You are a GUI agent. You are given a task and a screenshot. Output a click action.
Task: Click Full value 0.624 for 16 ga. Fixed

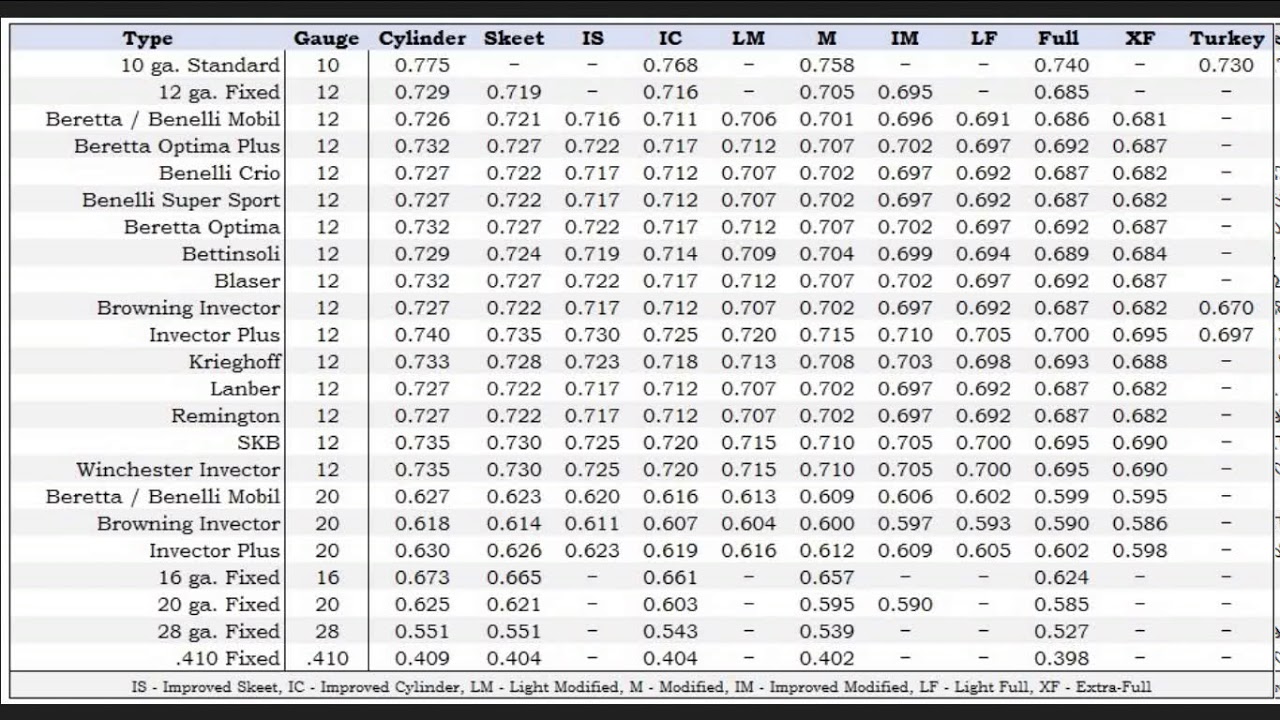1061,578
